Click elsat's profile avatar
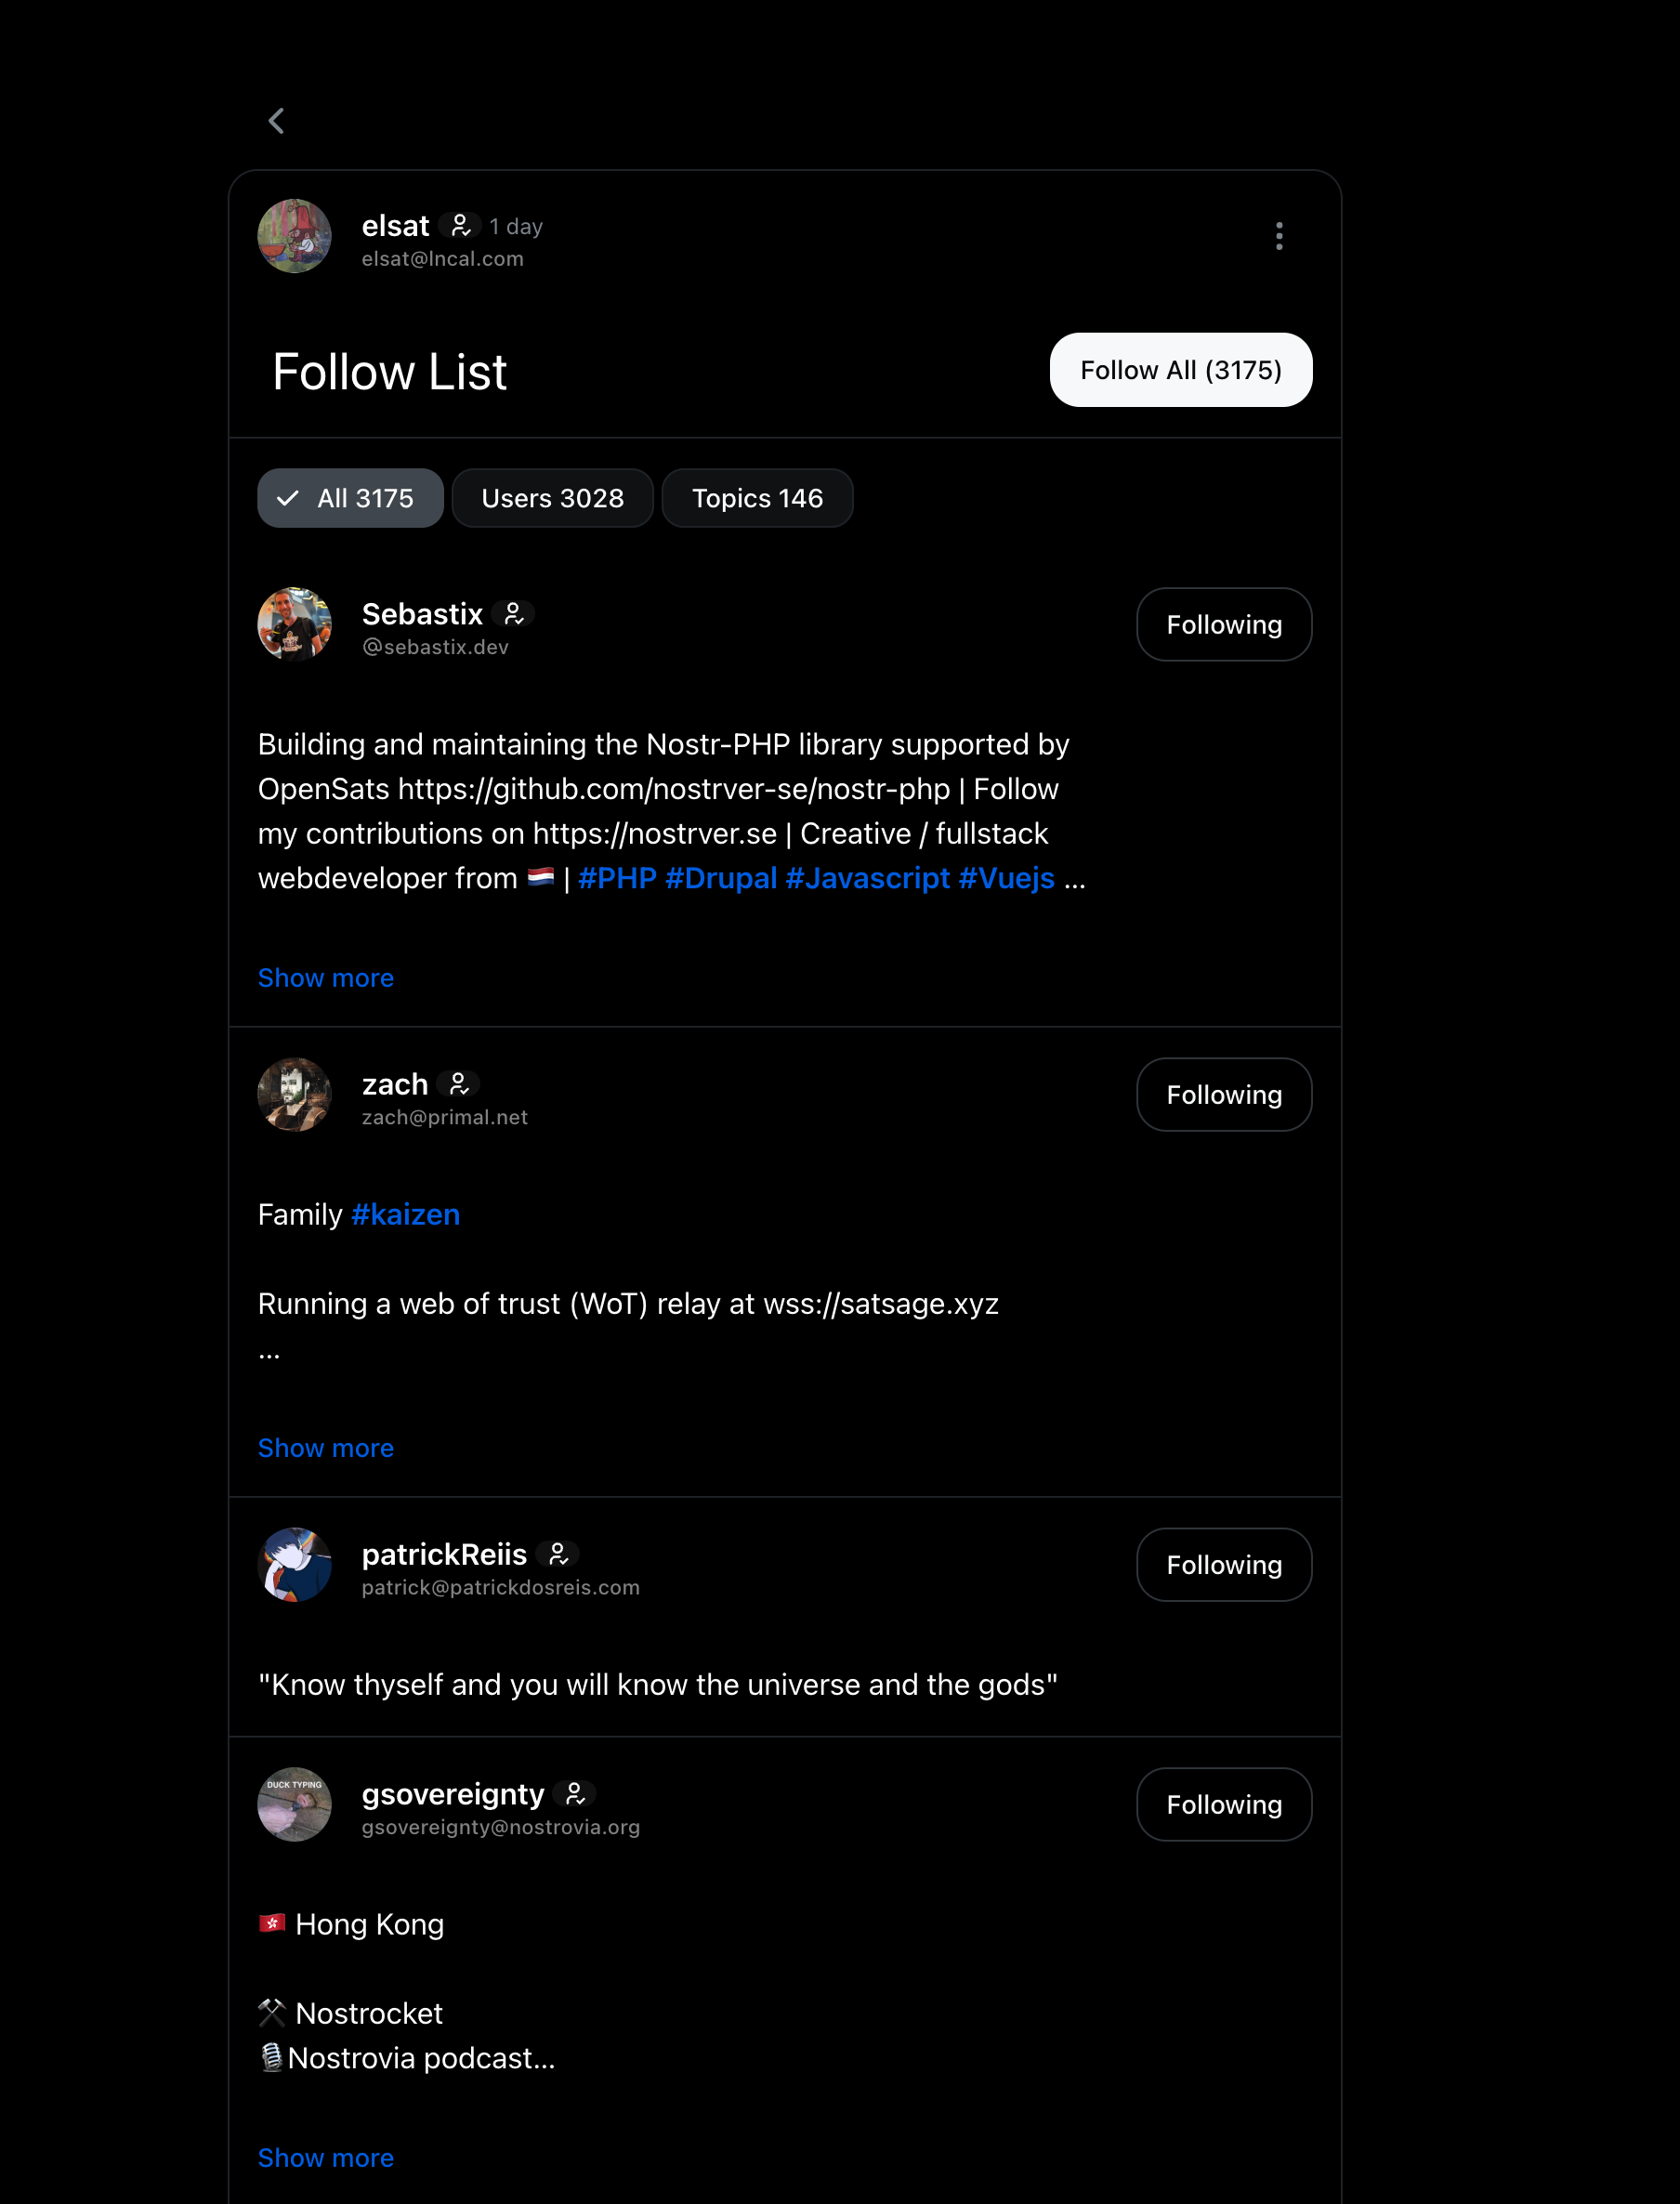This screenshot has height=2204, width=1680. pyautogui.click(x=294, y=236)
